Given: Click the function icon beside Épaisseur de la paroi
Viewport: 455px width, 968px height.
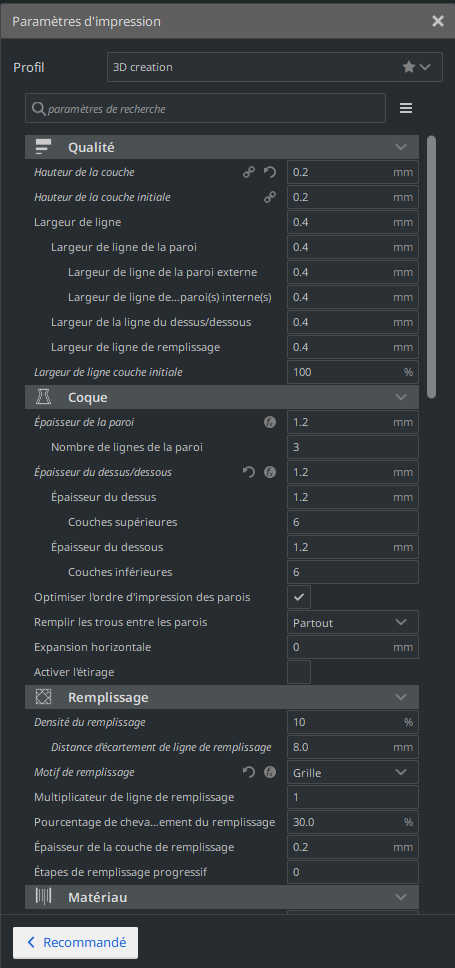Looking at the screenshot, I should (x=270, y=423).
